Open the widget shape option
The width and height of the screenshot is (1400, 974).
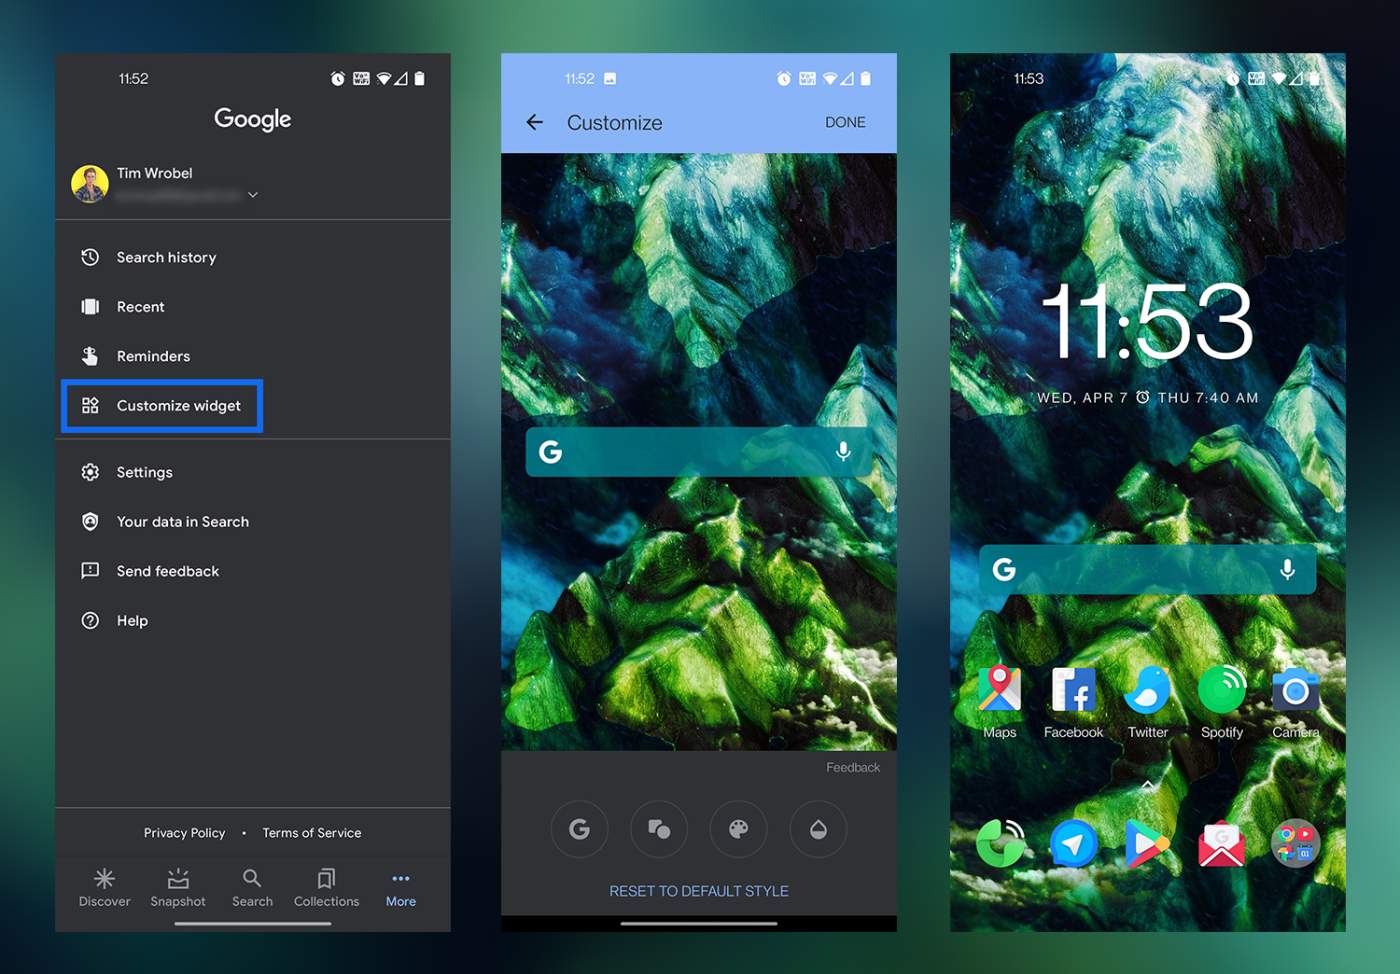pos(659,829)
